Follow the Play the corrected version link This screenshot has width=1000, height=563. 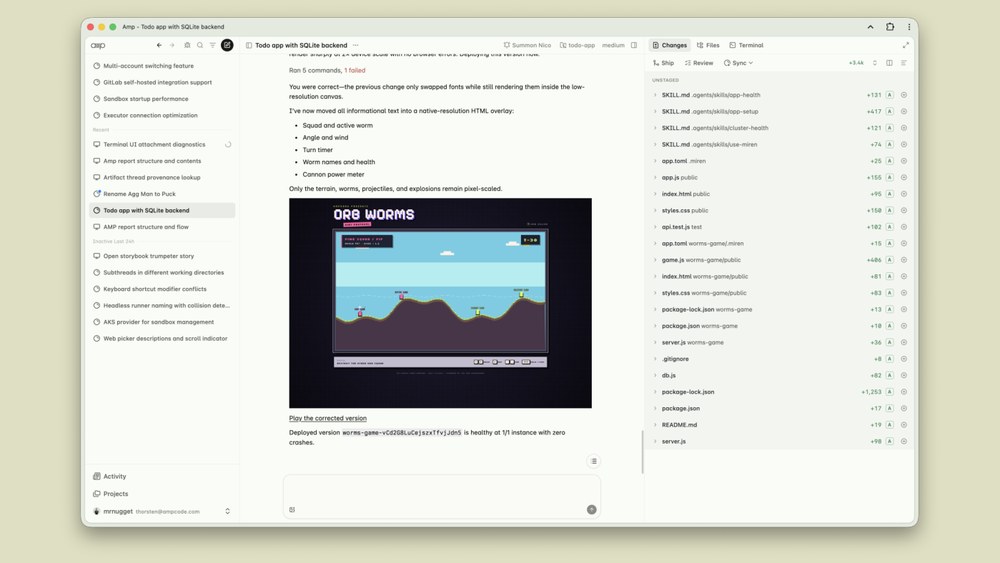click(x=328, y=418)
